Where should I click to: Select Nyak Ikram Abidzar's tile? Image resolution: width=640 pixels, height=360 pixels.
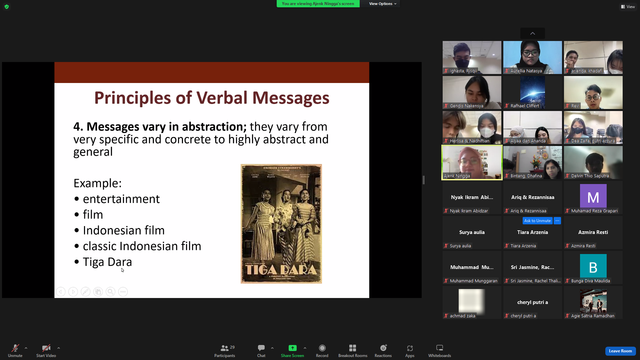472,198
